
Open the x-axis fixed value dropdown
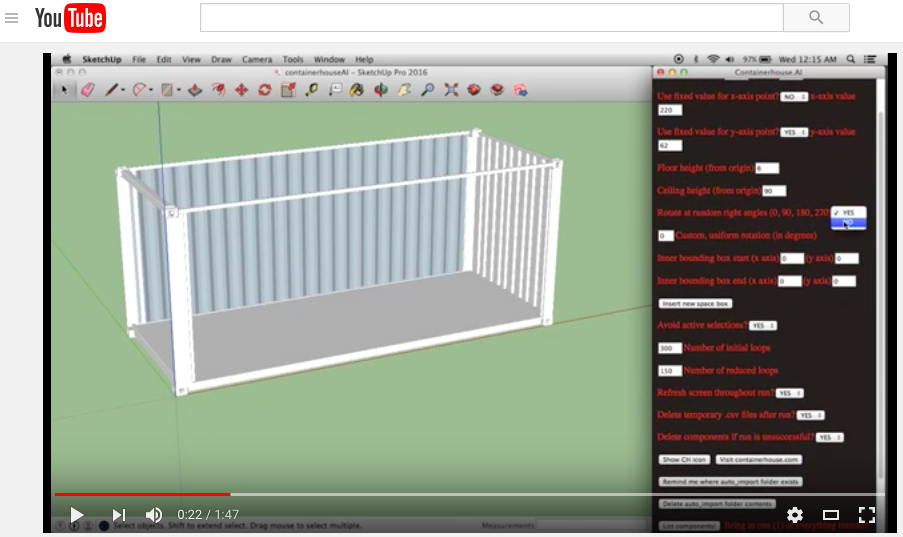tap(794, 97)
